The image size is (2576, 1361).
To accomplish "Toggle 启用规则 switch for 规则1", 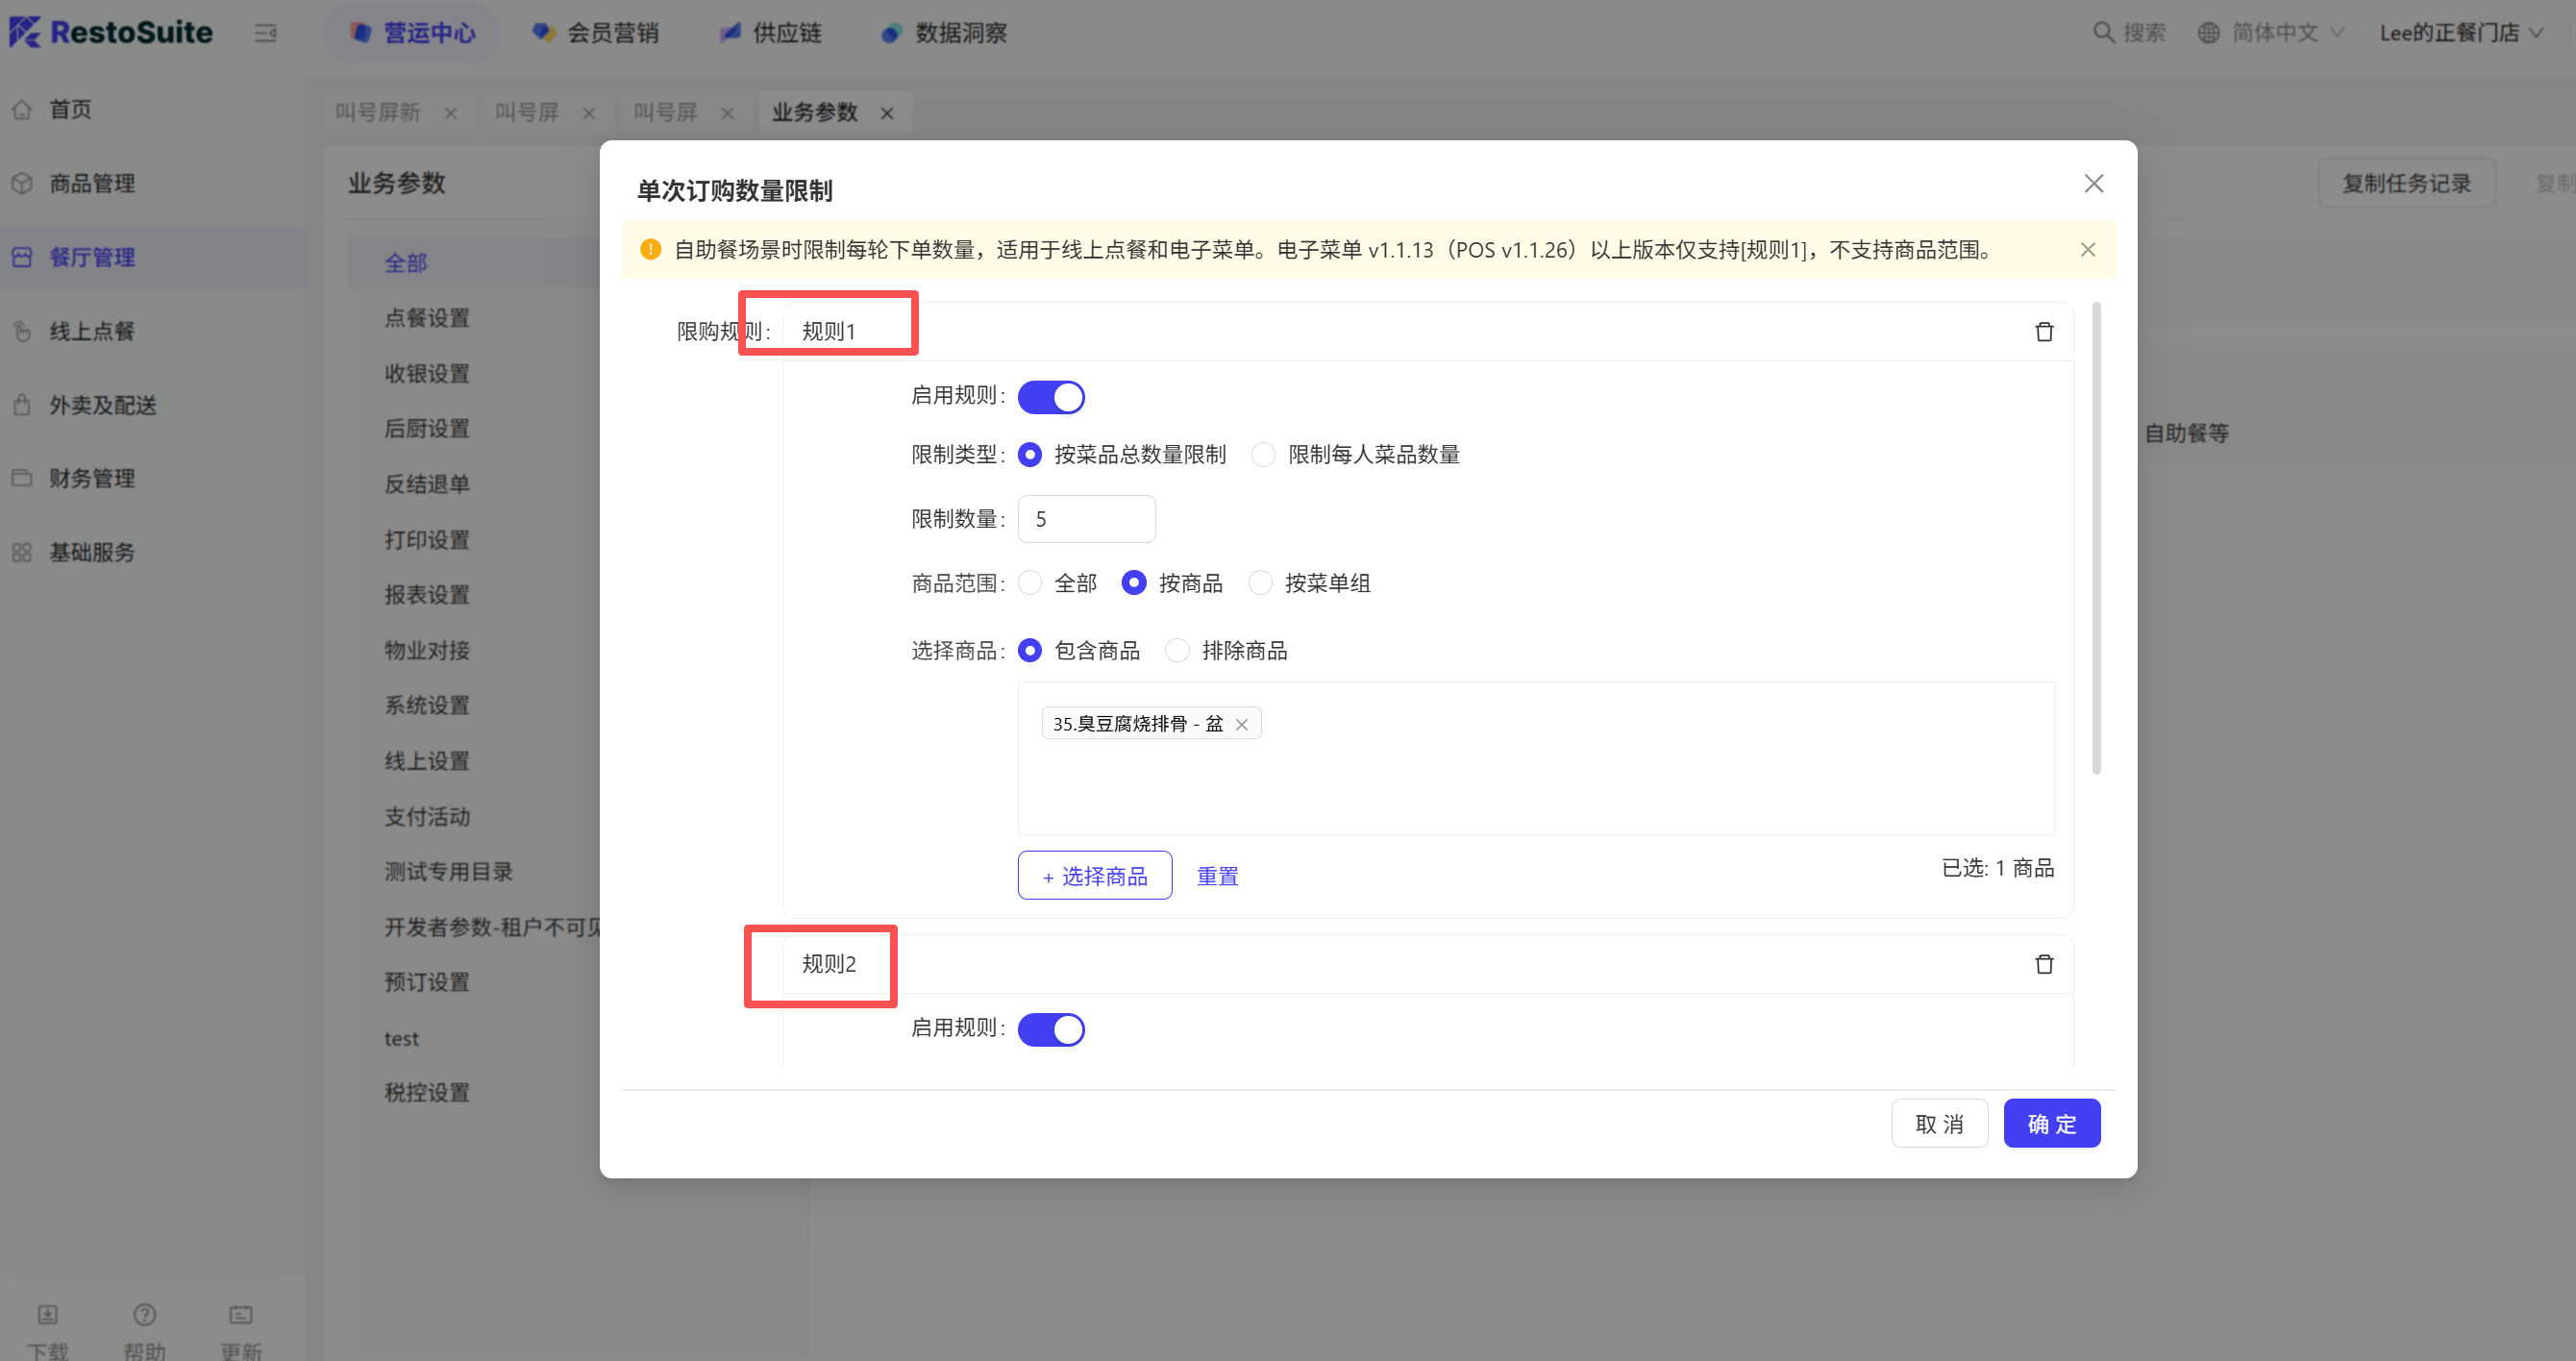I will (1050, 397).
